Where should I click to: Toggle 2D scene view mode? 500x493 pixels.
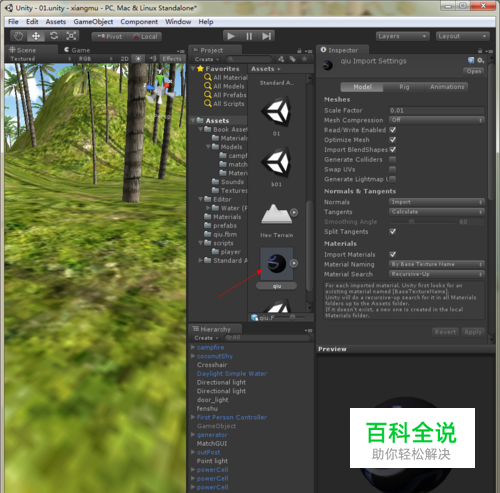[x=124, y=59]
